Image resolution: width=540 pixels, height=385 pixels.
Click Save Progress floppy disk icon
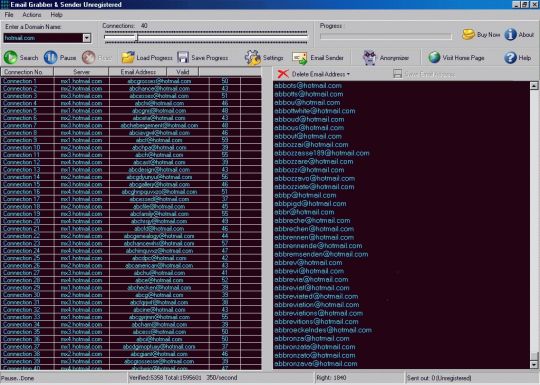tap(183, 58)
